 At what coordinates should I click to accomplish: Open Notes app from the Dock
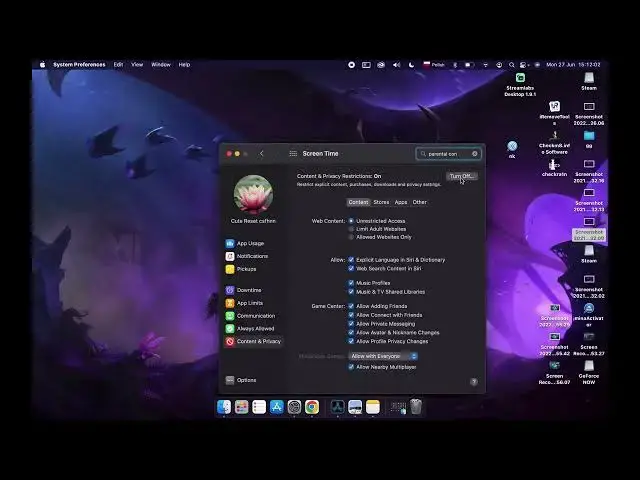[x=373, y=407]
